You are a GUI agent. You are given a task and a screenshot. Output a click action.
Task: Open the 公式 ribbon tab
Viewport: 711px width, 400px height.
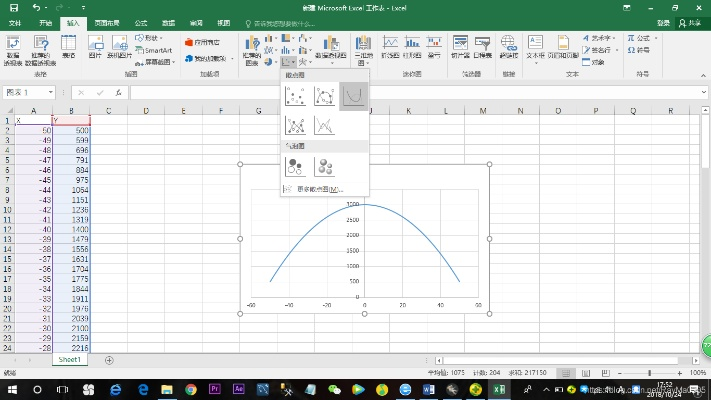(141, 22)
